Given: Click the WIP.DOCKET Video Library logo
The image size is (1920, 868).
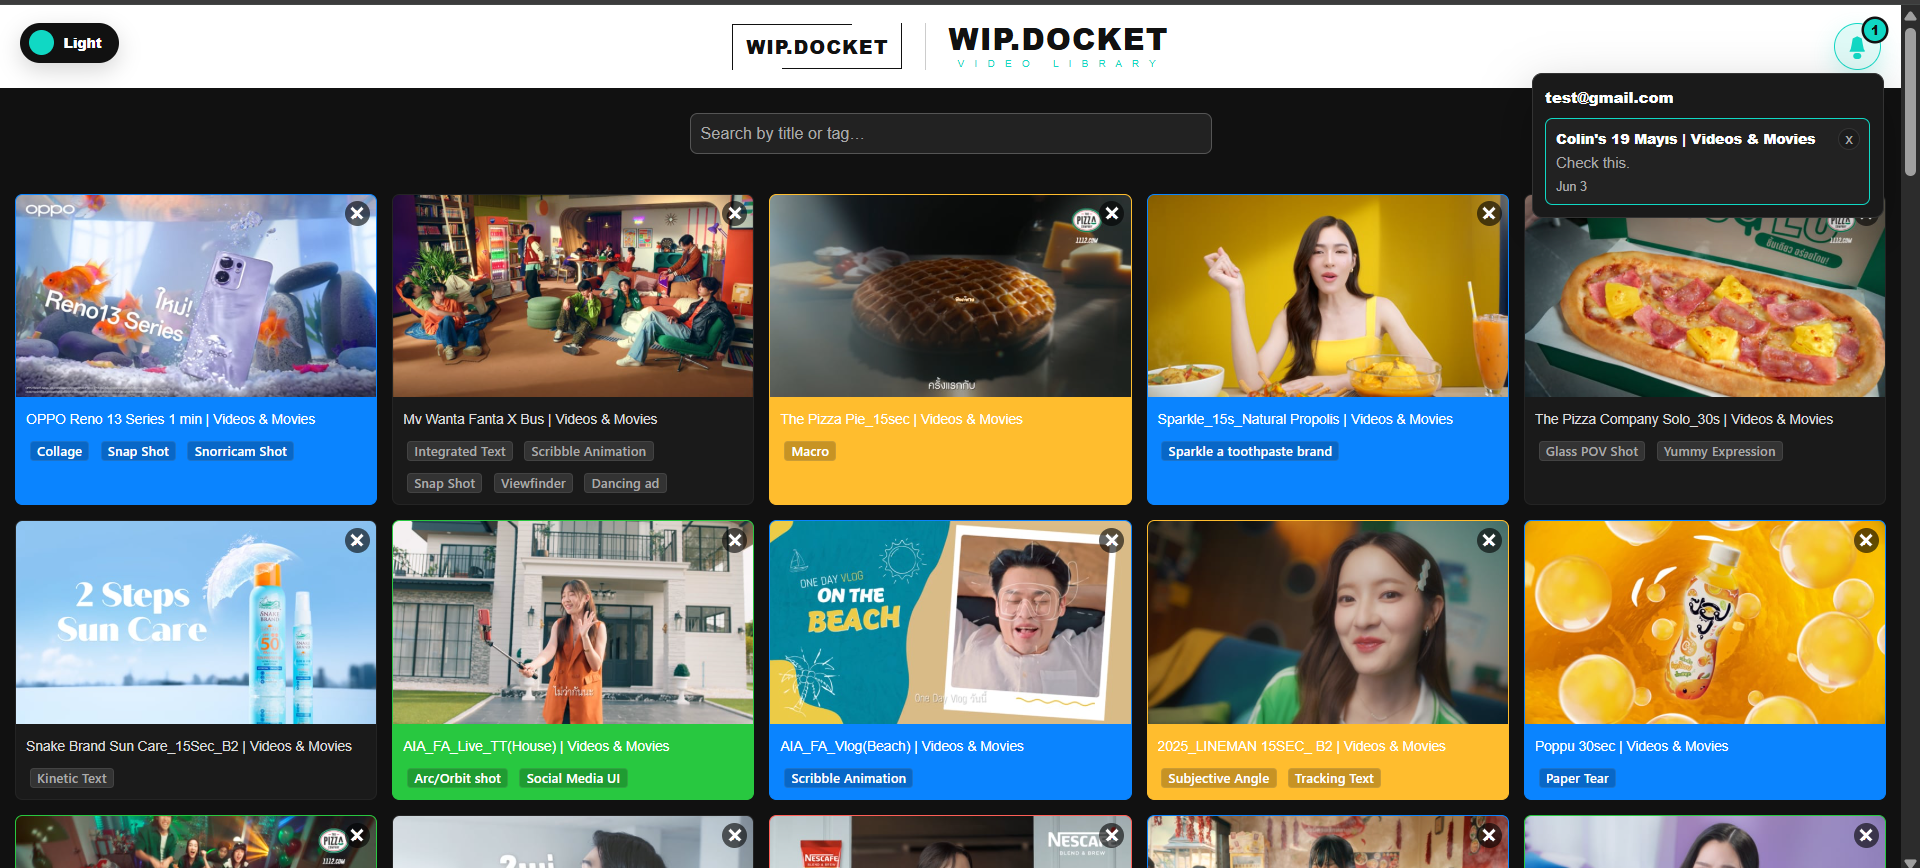Looking at the screenshot, I should pos(1057,47).
